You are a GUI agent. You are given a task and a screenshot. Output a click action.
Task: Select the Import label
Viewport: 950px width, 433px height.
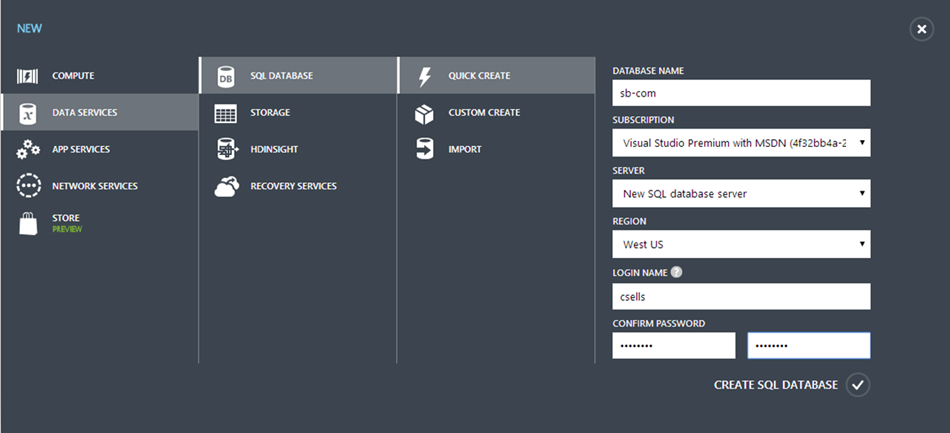465,150
